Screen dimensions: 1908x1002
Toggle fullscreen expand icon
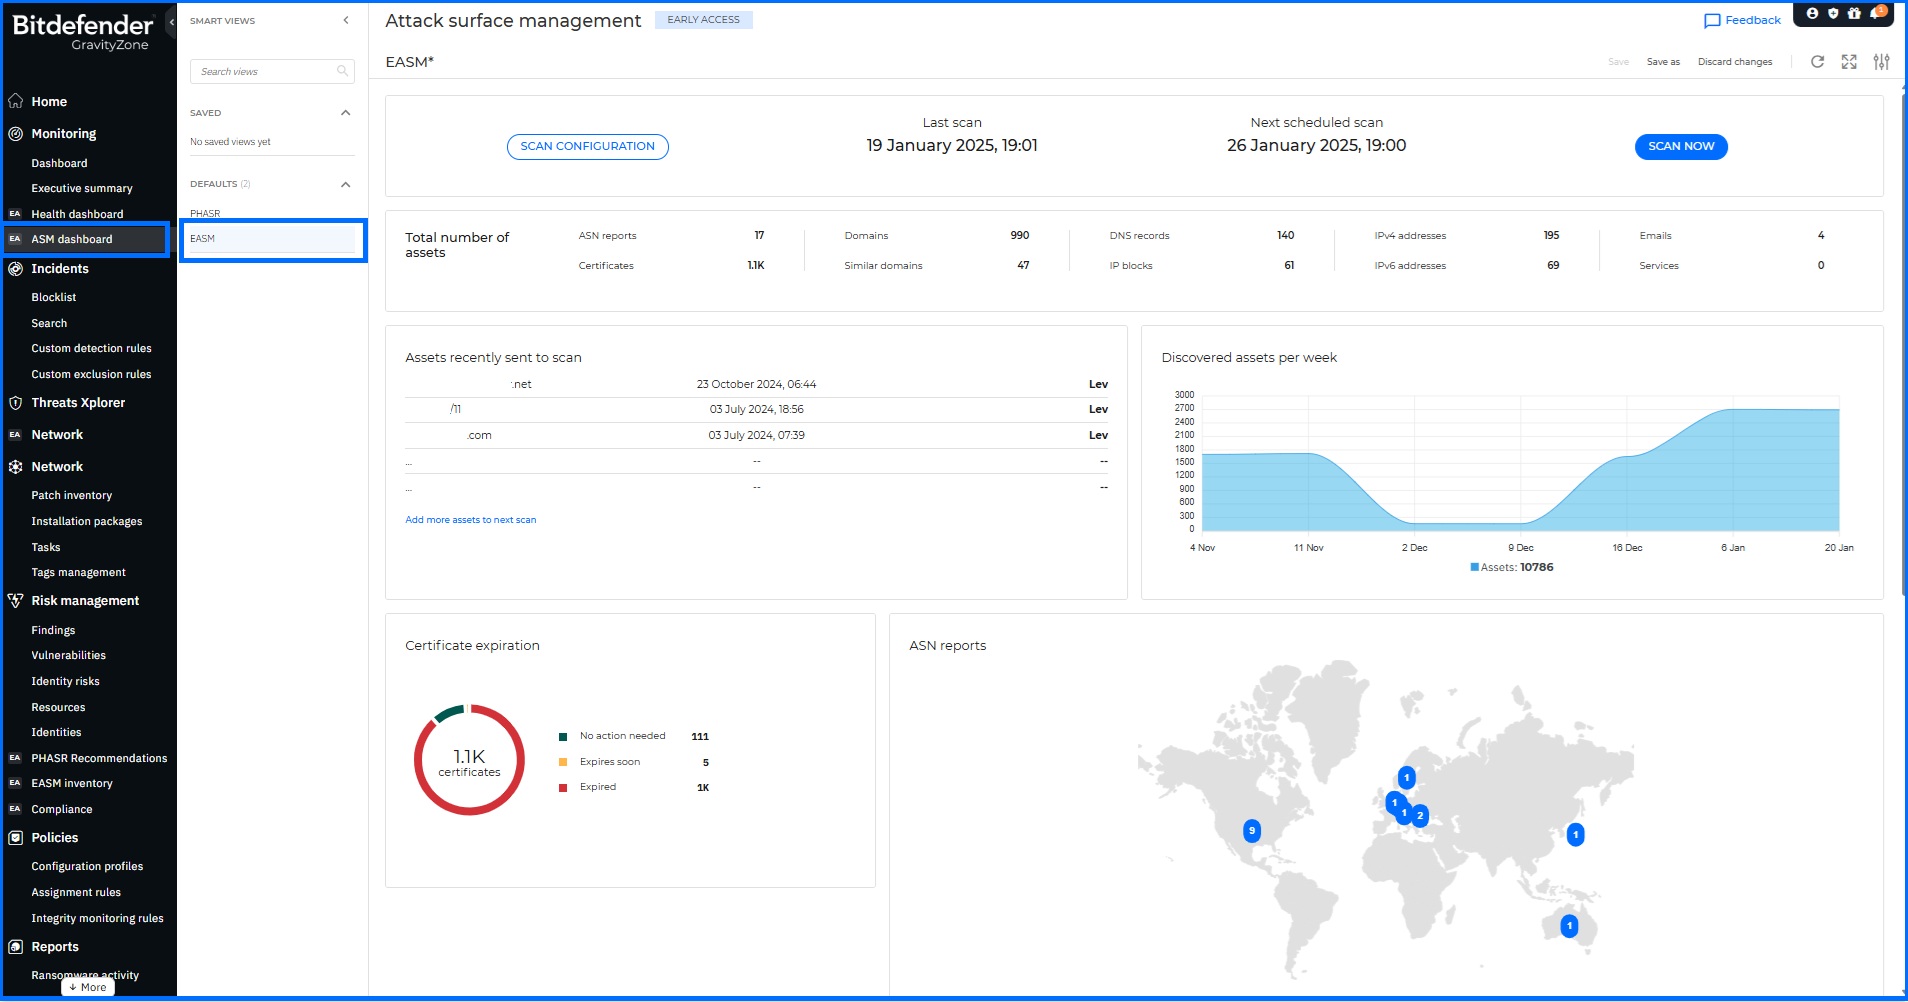(1849, 62)
